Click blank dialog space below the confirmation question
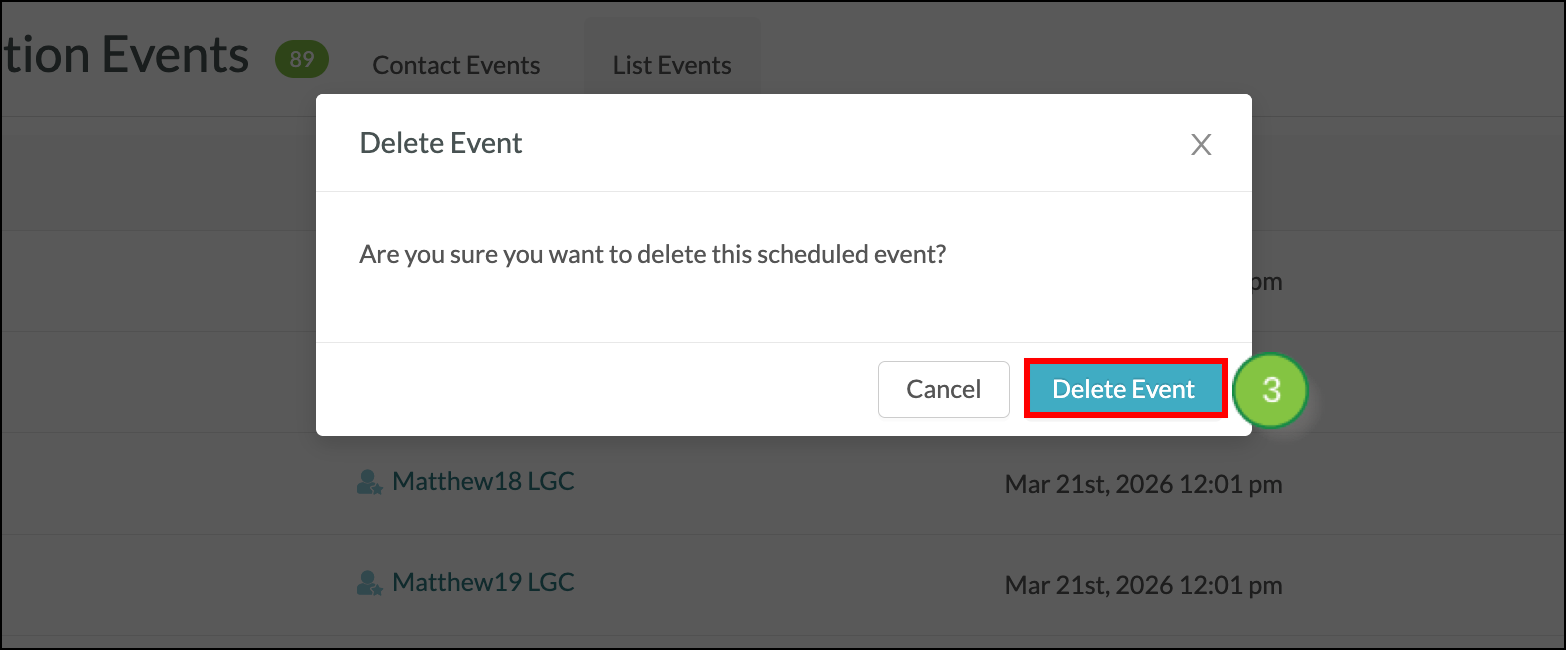1566x650 pixels. pyautogui.click(x=780, y=305)
